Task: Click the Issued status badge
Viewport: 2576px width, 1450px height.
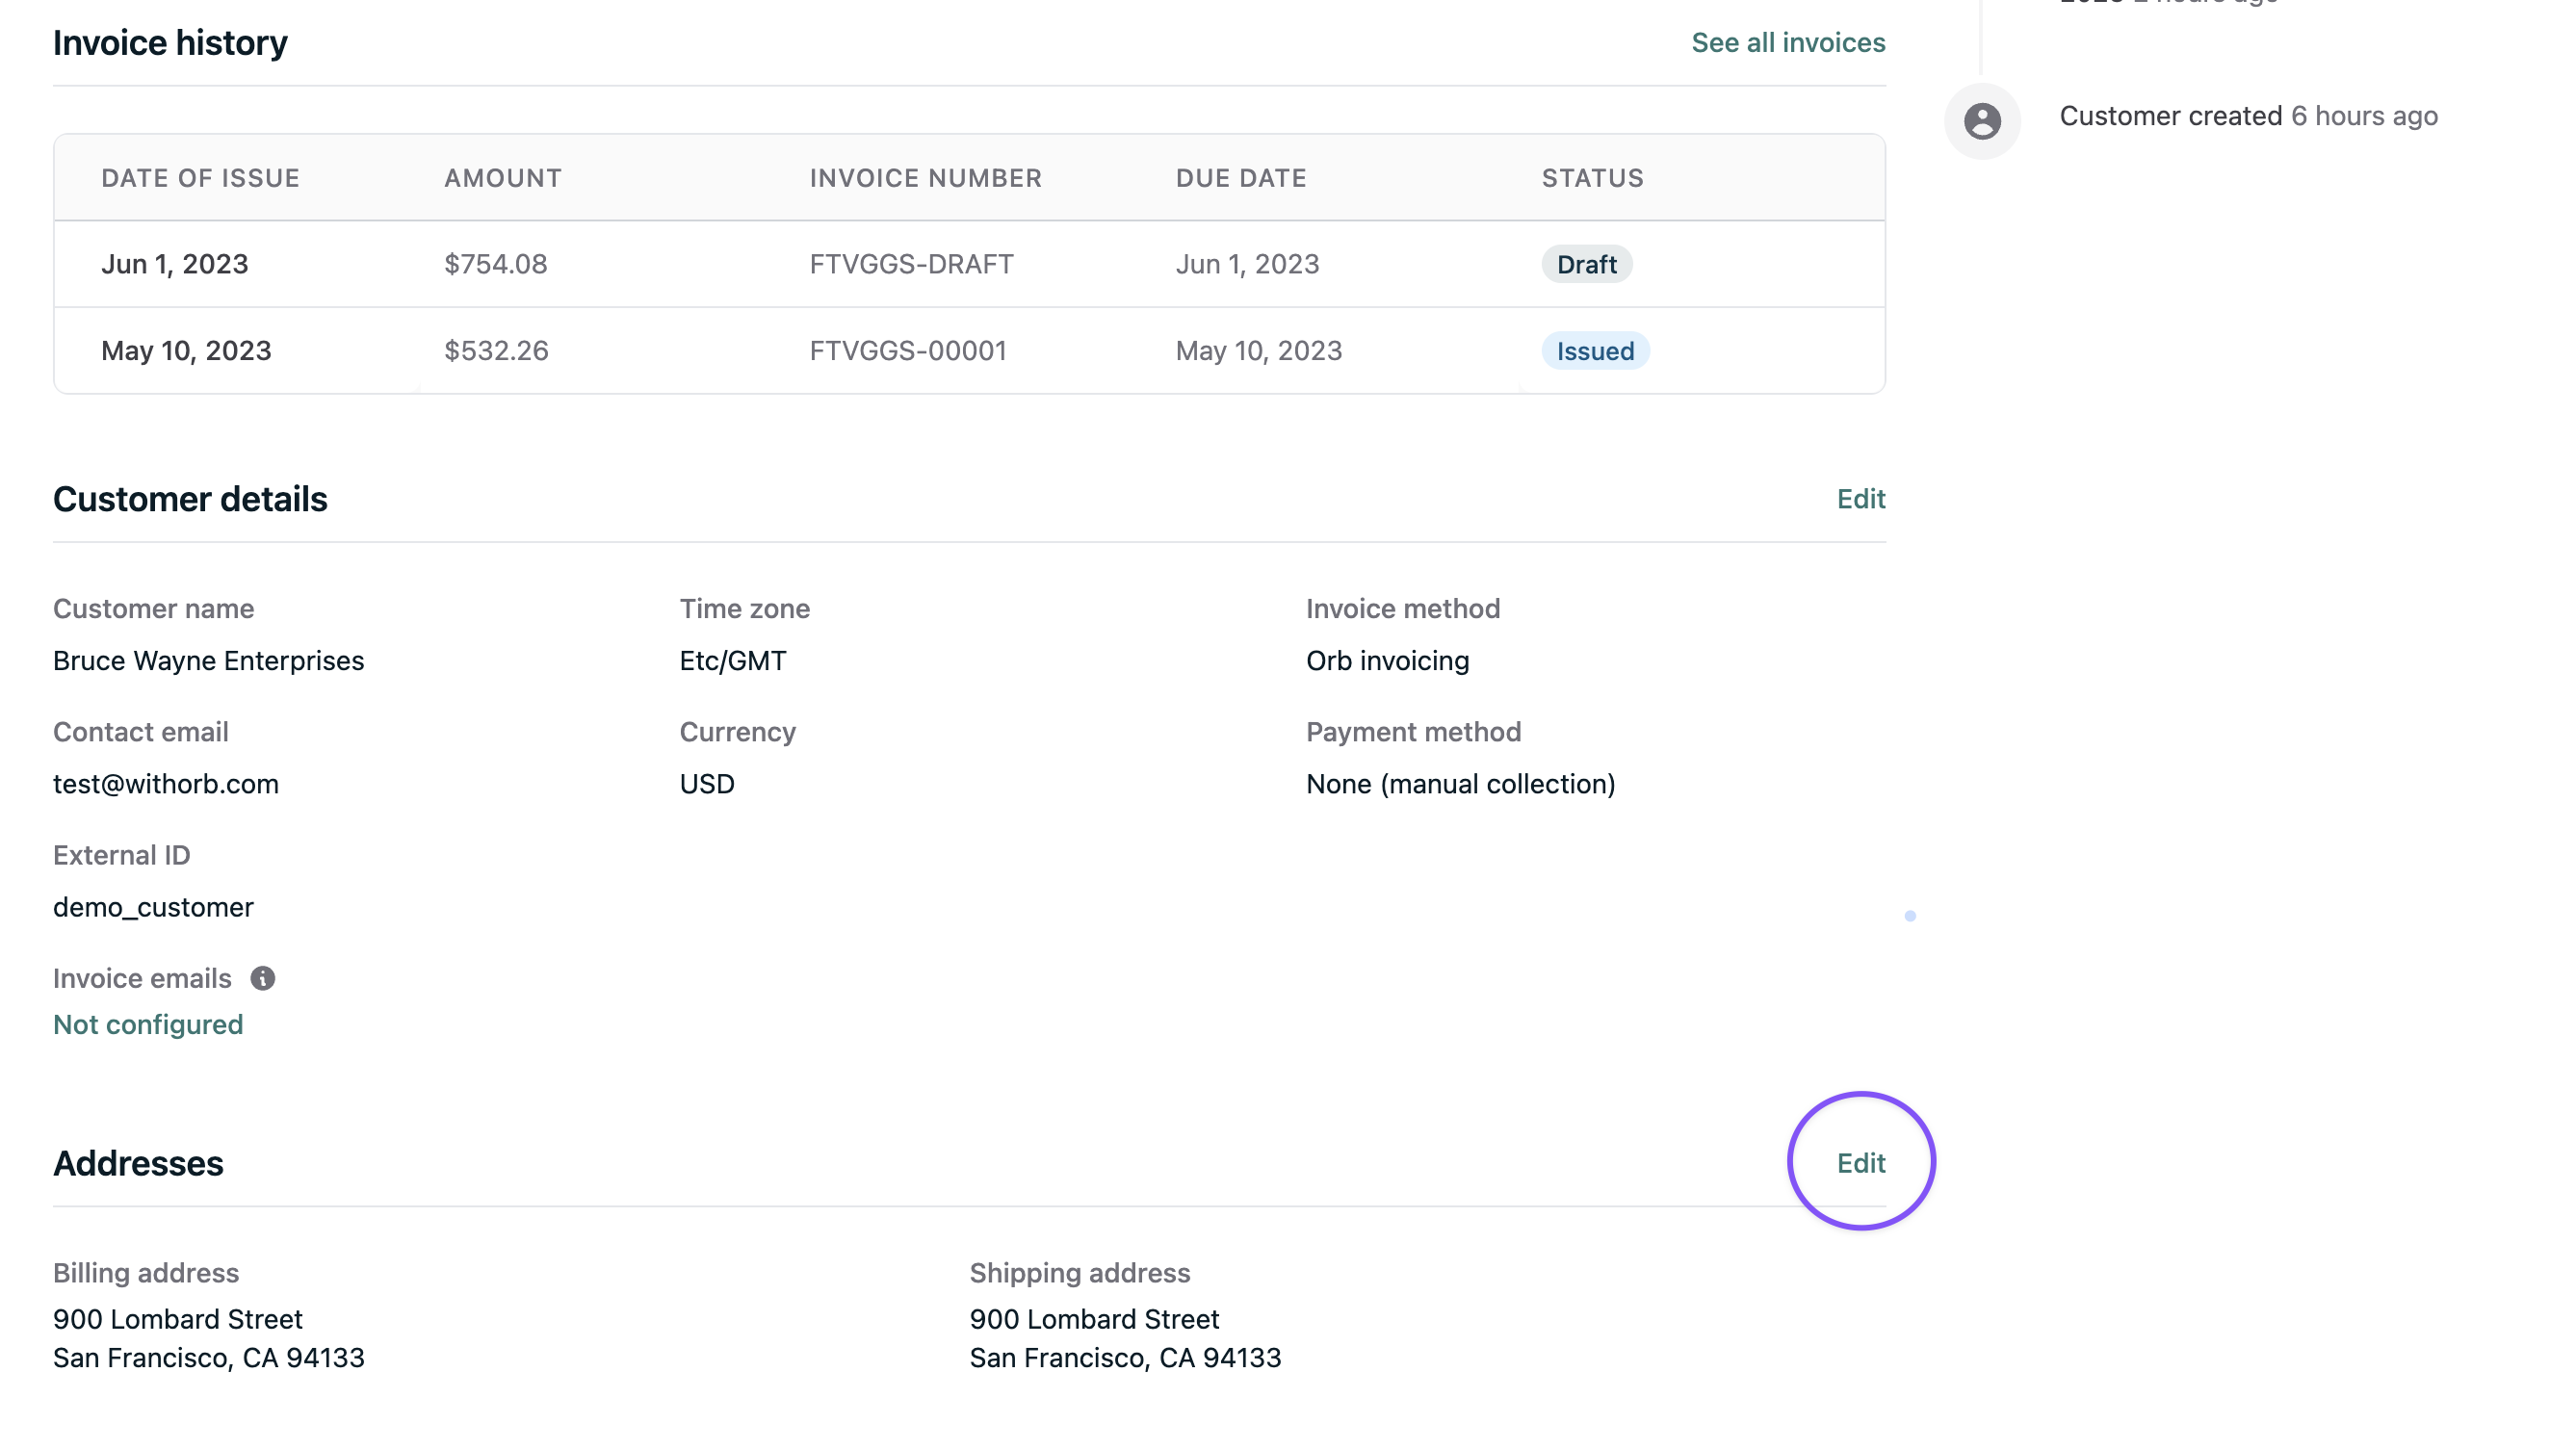Action: (x=1595, y=351)
